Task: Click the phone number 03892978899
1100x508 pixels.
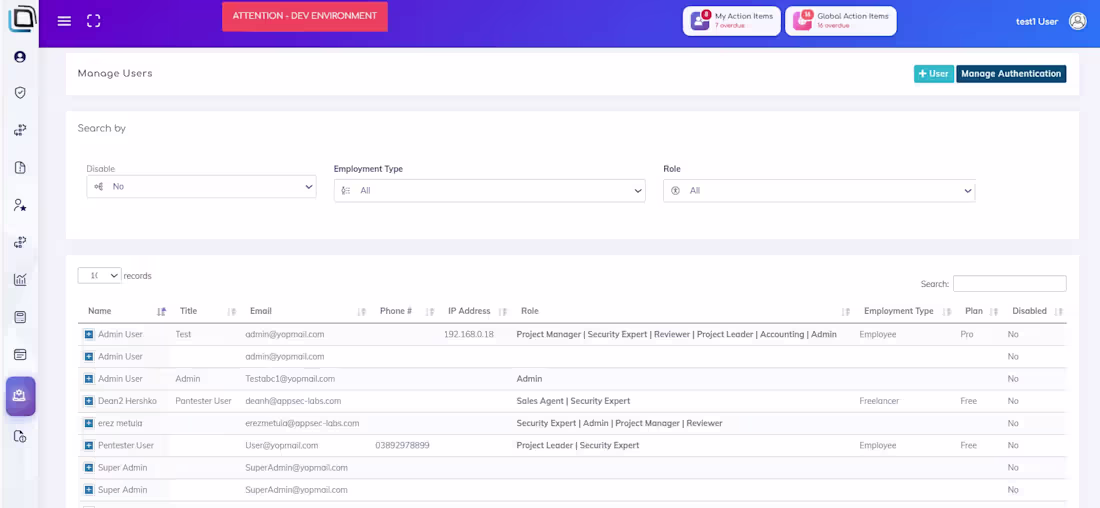Action: coord(403,446)
